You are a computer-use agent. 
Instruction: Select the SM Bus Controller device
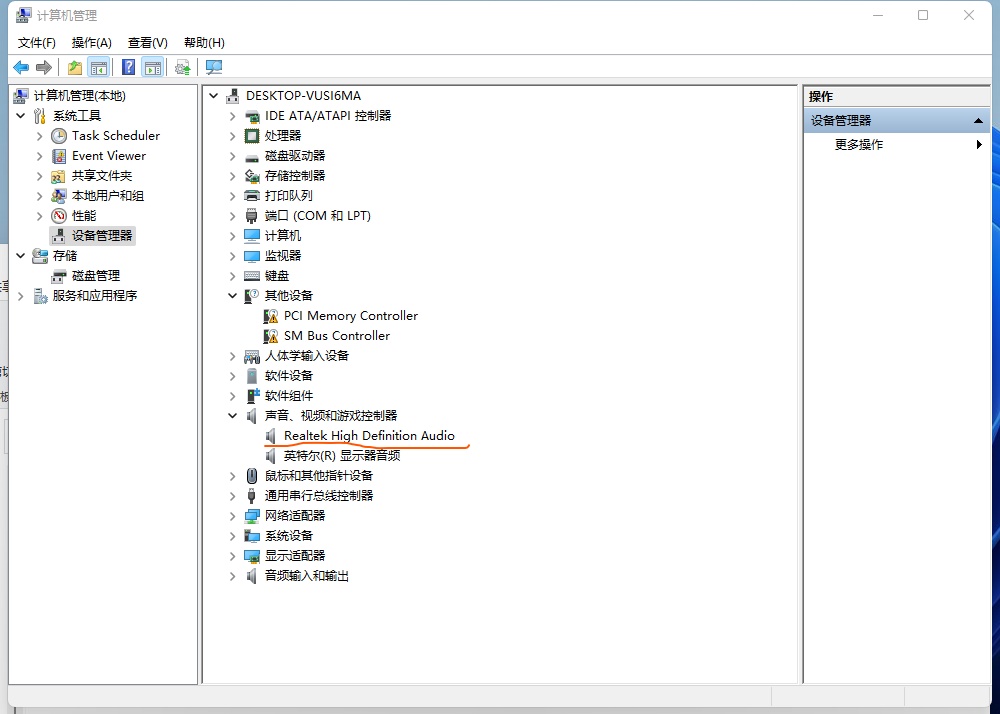coord(336,336)
